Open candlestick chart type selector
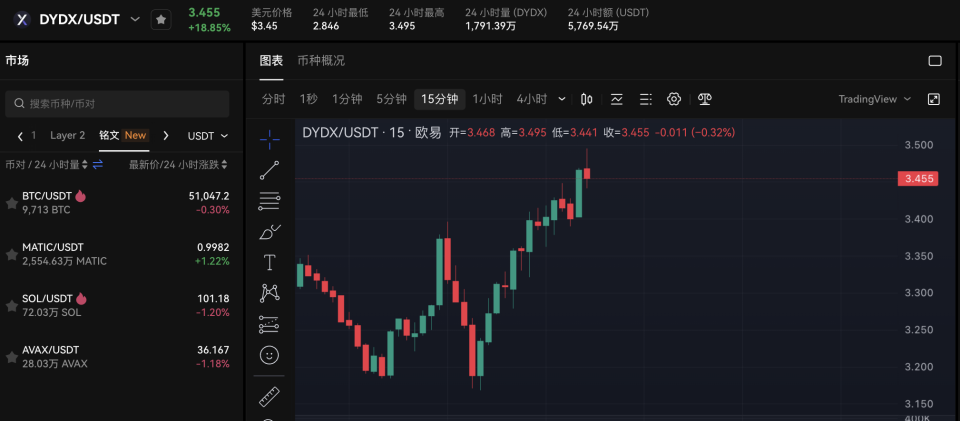Screen dimensions: 960x421 (587, 99)
